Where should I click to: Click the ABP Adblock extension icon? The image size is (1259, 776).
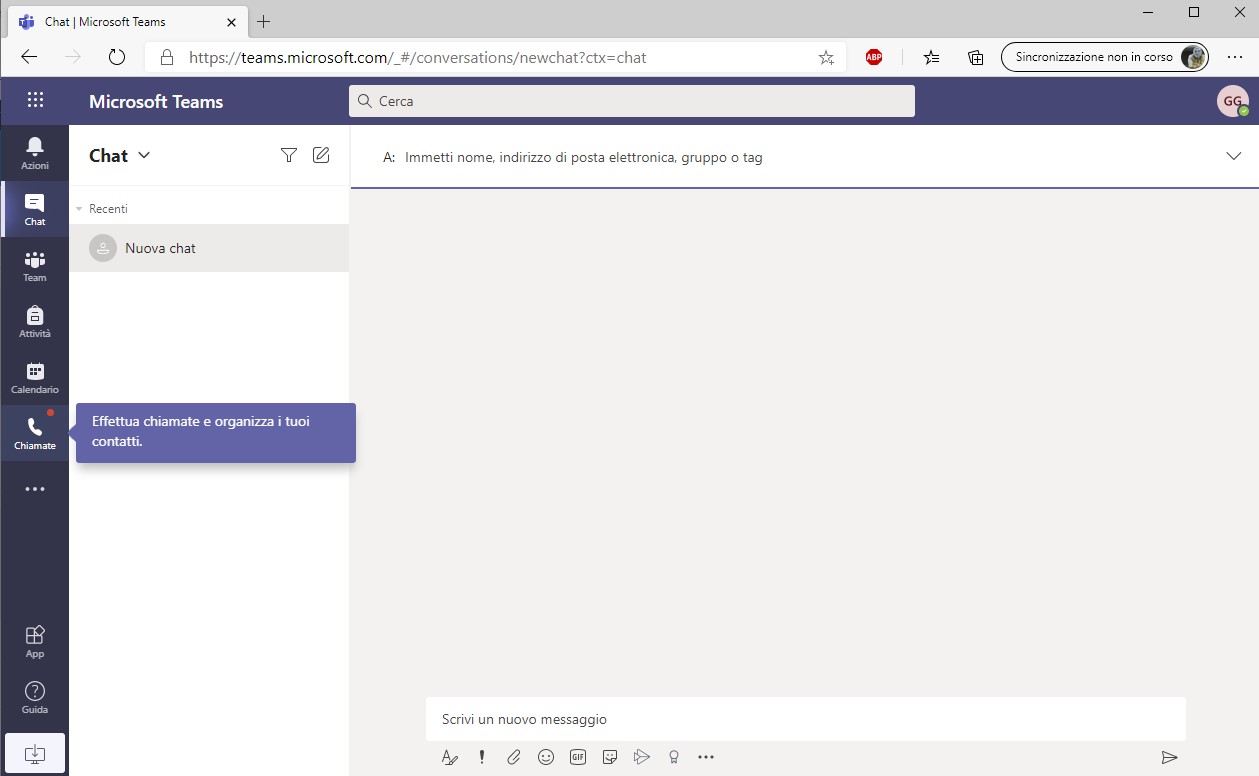pyautogui.click(x=874, y=57)
